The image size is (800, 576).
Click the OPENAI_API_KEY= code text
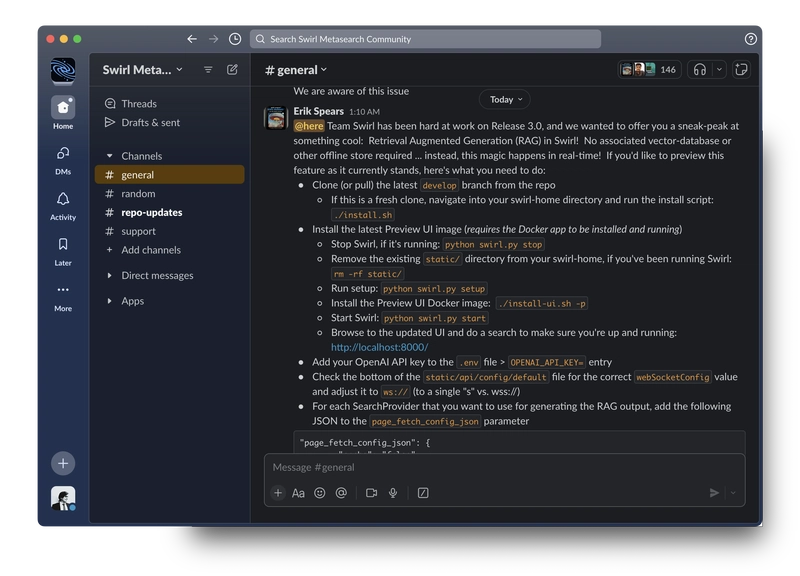tap(547, 362)
